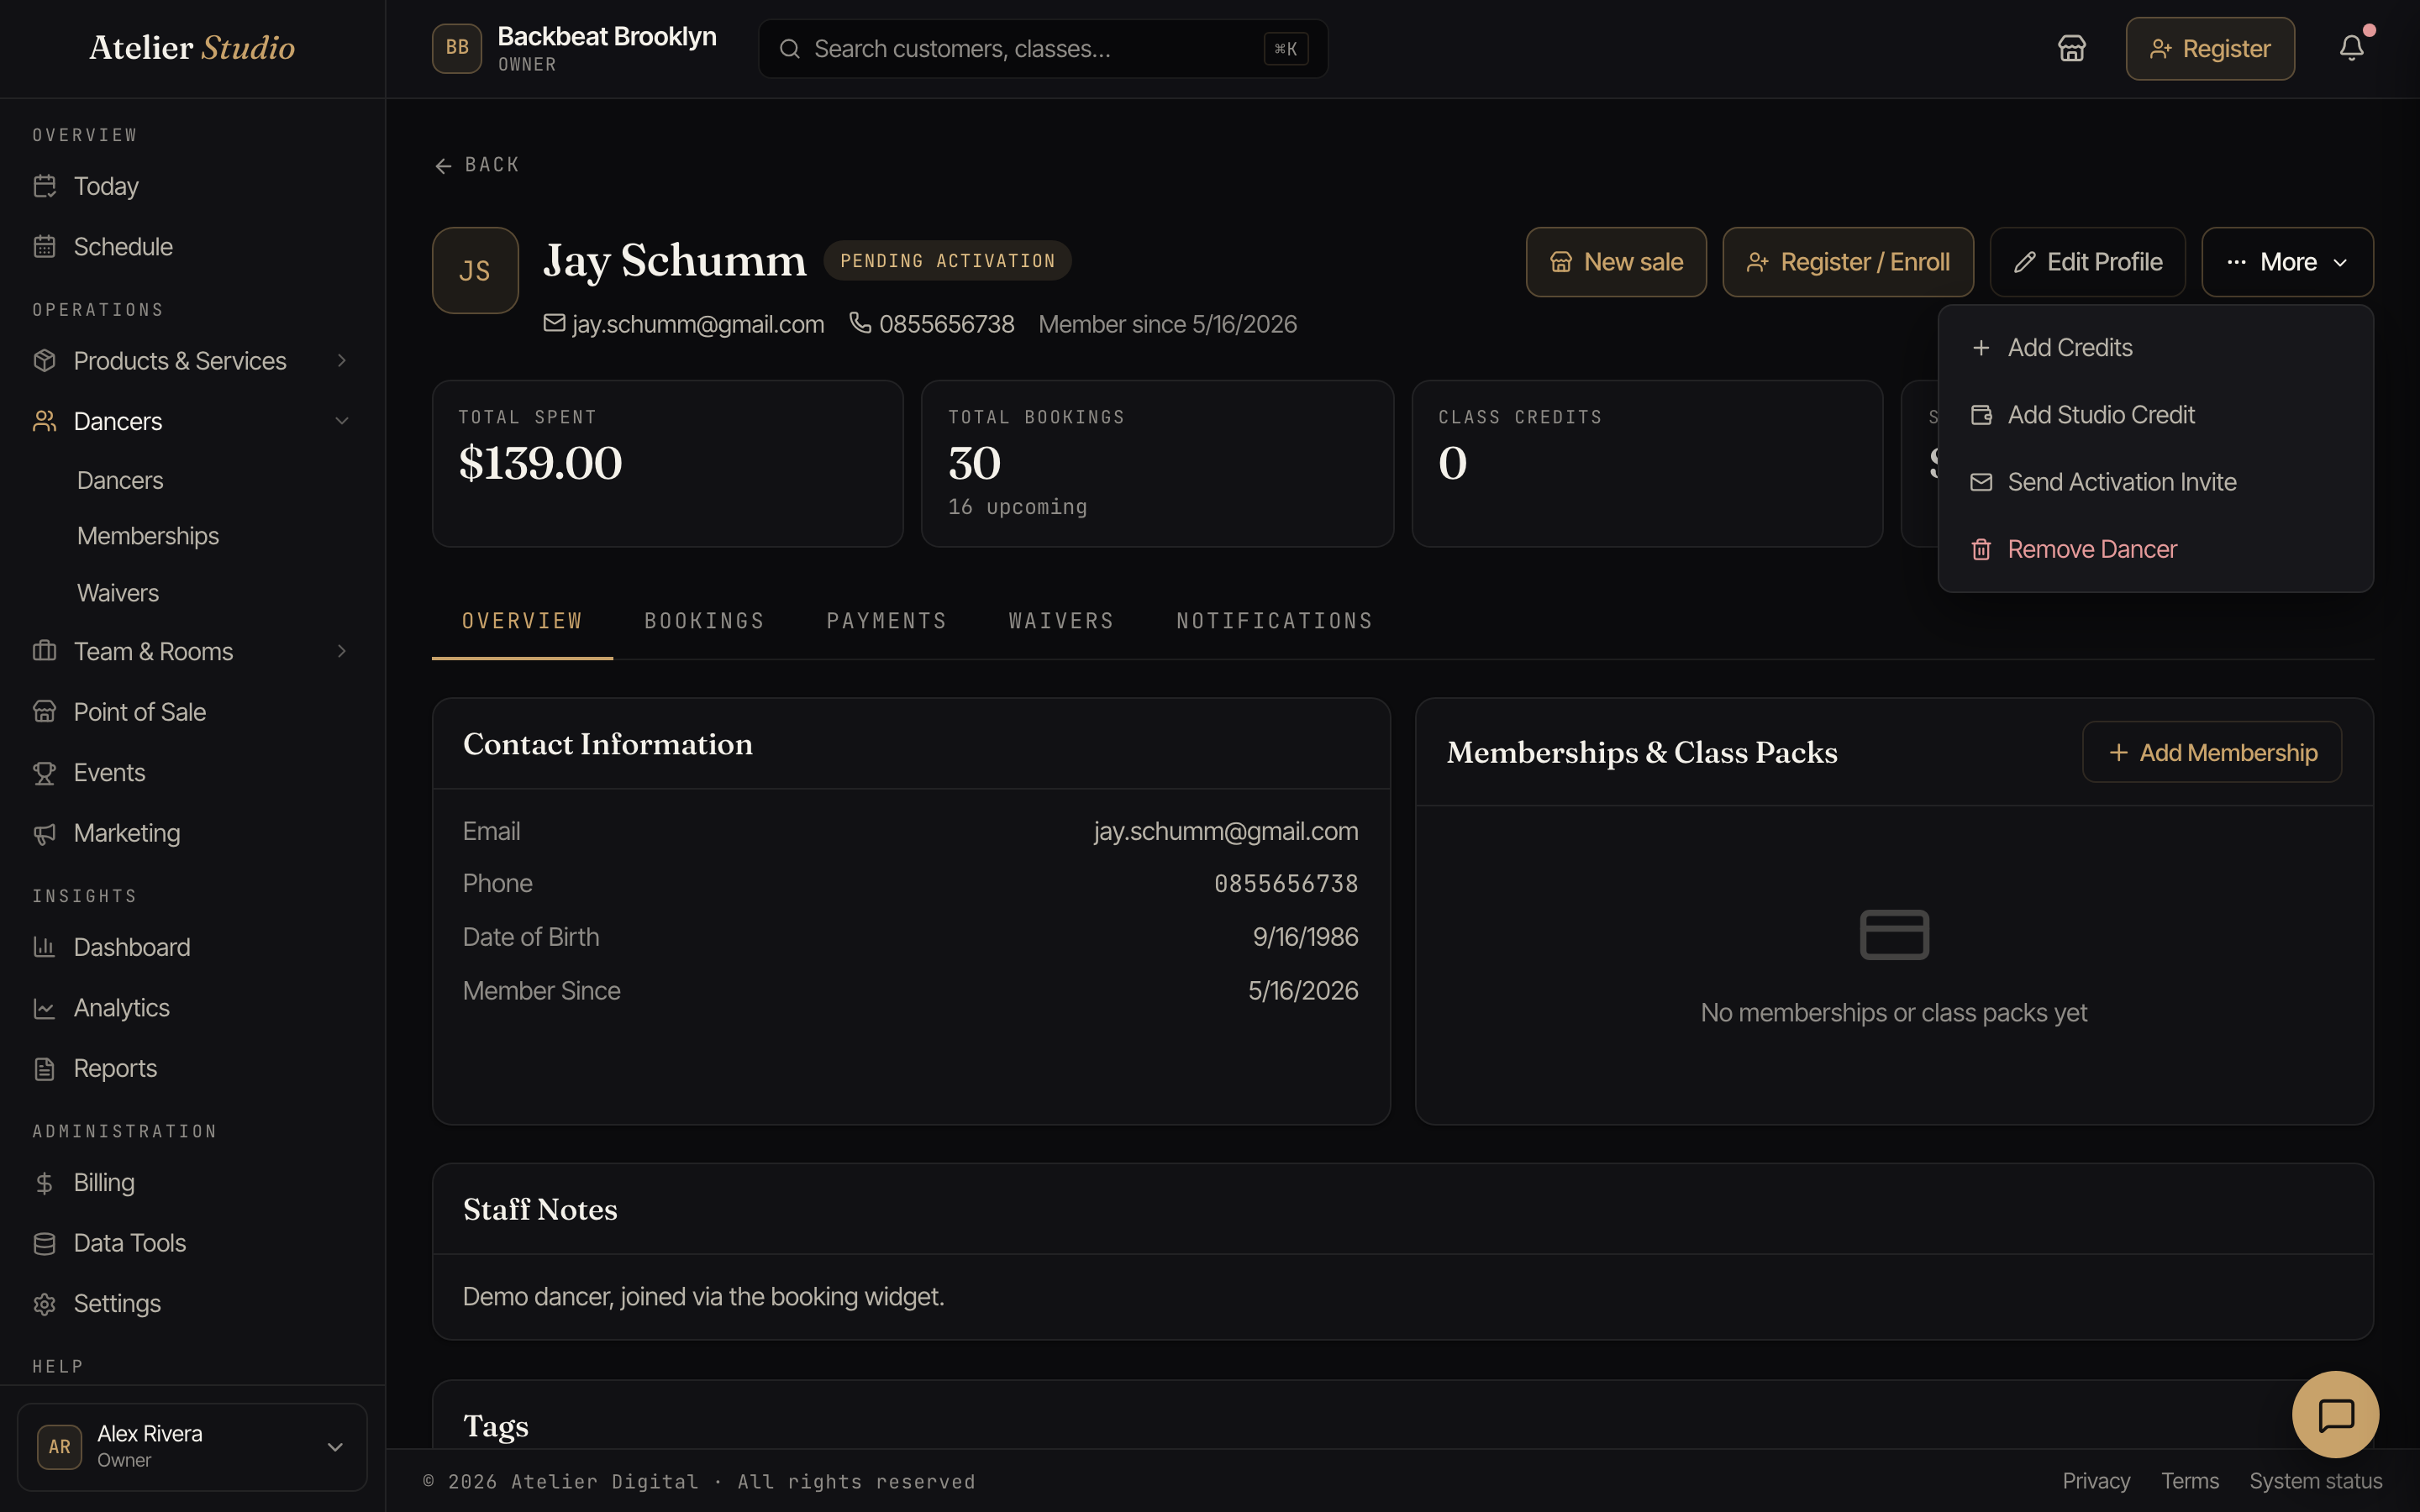
Task: Click the Schedule grid icon in sidebar
Action: pyautogui.click(x=44, y=246)
